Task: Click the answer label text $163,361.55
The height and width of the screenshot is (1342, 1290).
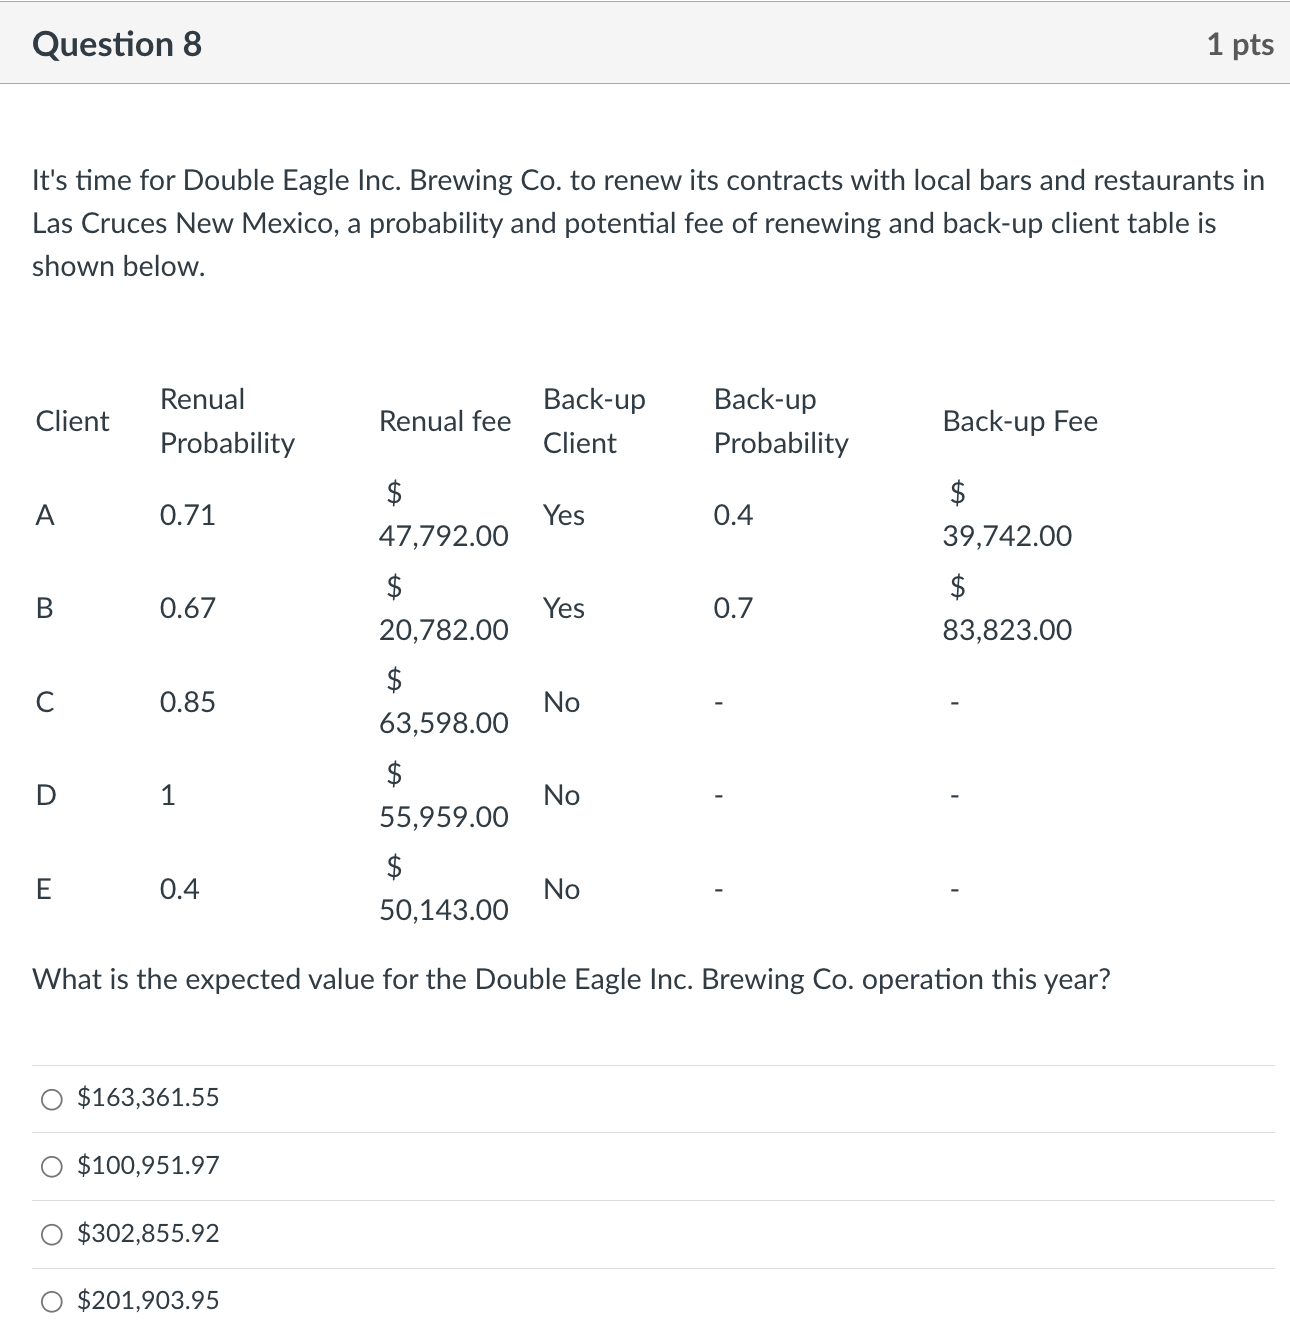Action: [146, 1097]
